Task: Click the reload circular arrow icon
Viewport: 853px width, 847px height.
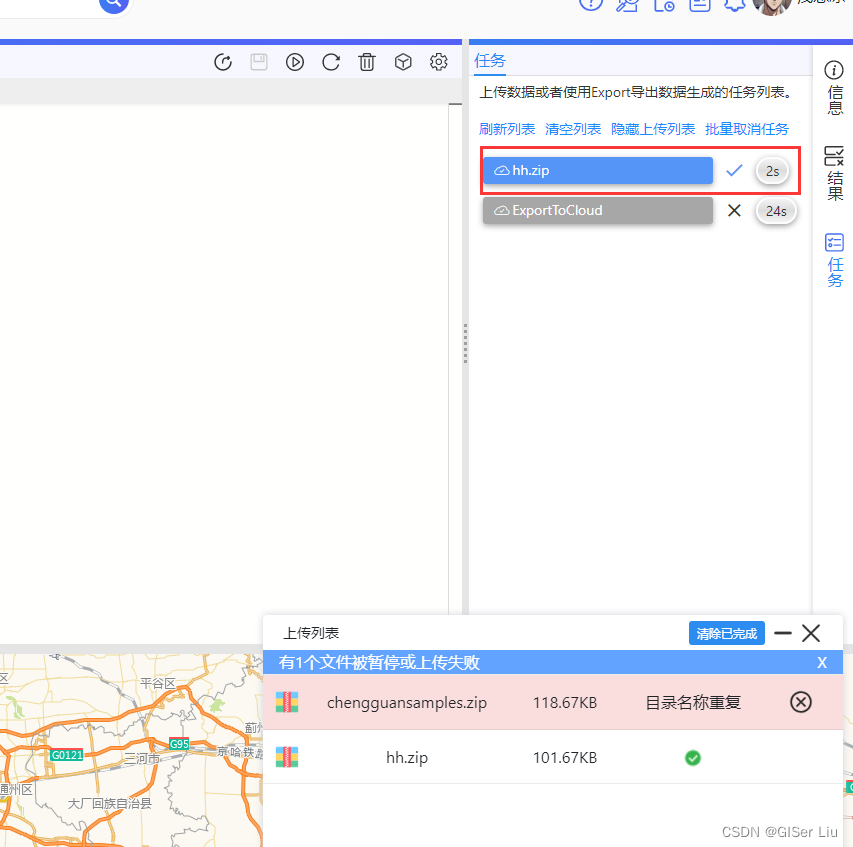Action: (331, 62)
